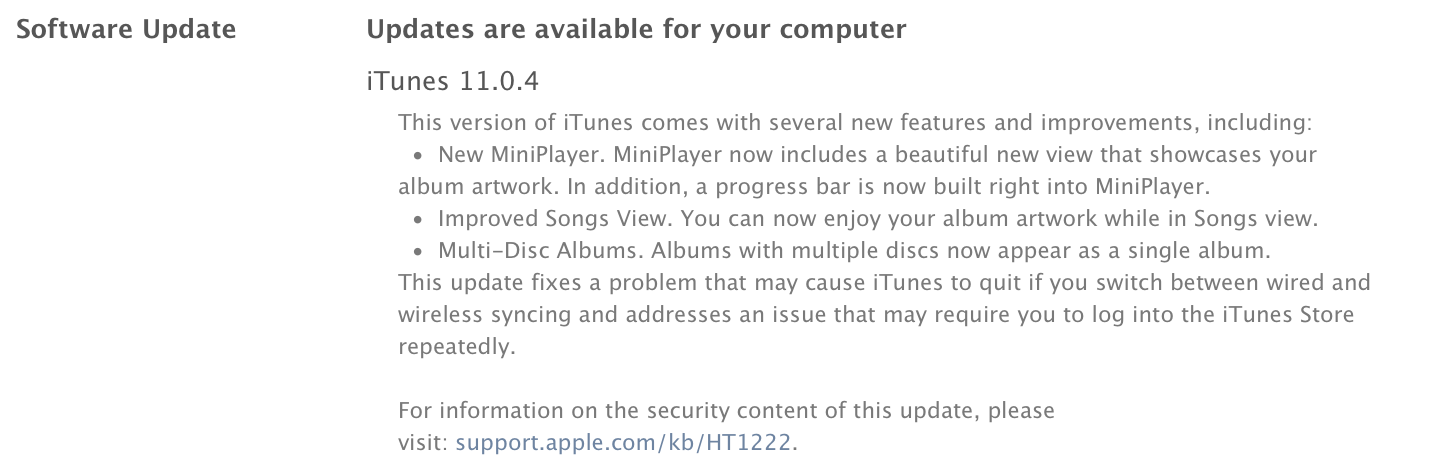Viewport: 1448px width, 472px height.
Task: Click the 'Updates are available for your computer' heading
Action: tap(637, 30)
